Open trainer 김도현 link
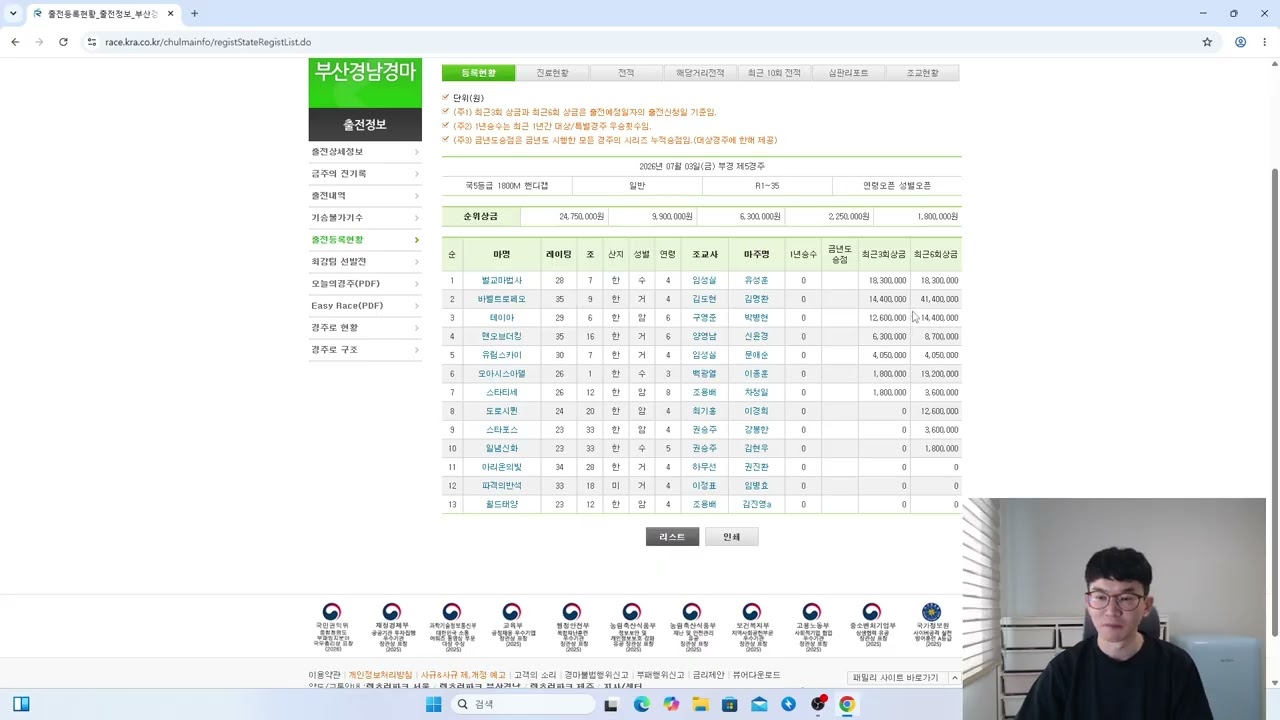The width and height of the screenshot is (1280, 720). pos(704,299)
